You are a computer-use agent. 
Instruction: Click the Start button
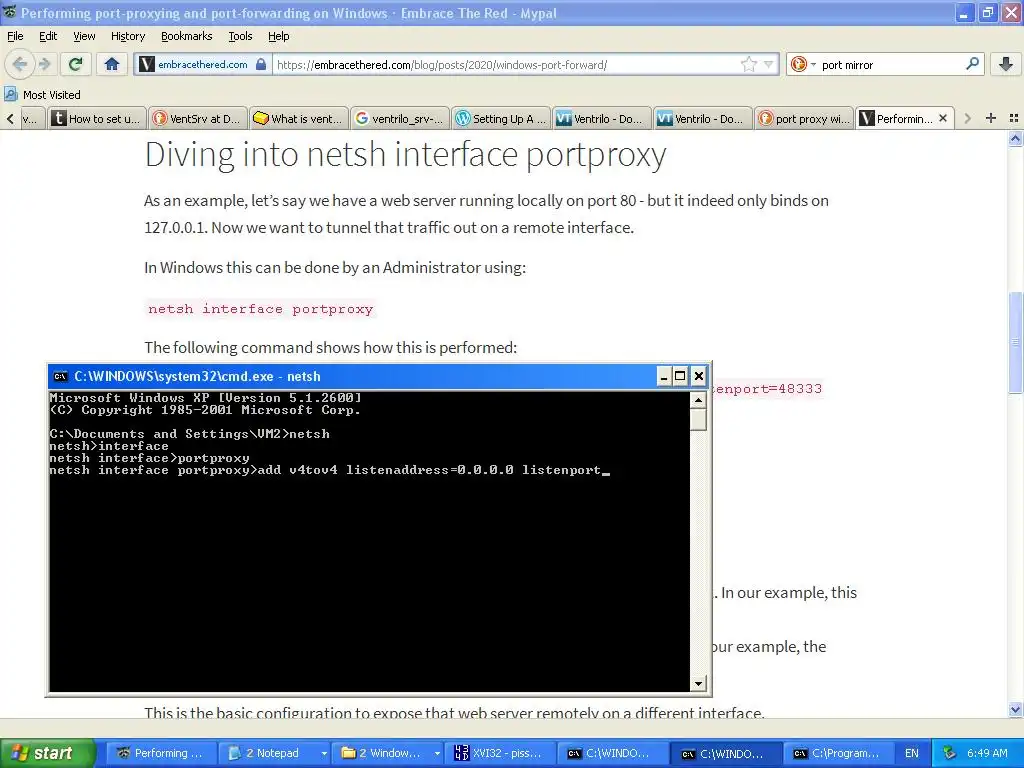click(x=47, y=753)
